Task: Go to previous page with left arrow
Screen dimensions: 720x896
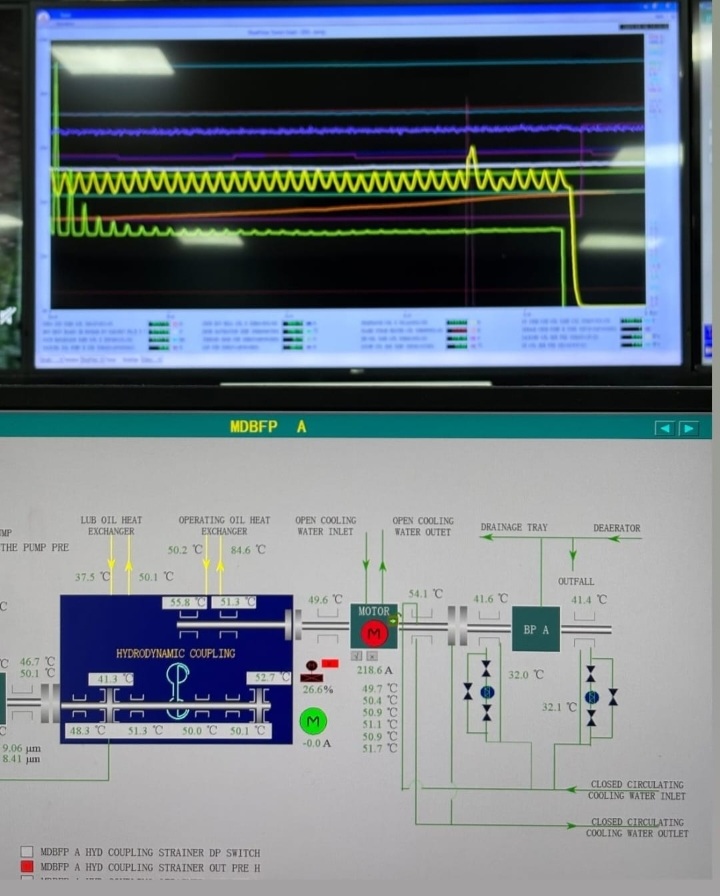Action: pyautogui.click(x=665, y=428)
